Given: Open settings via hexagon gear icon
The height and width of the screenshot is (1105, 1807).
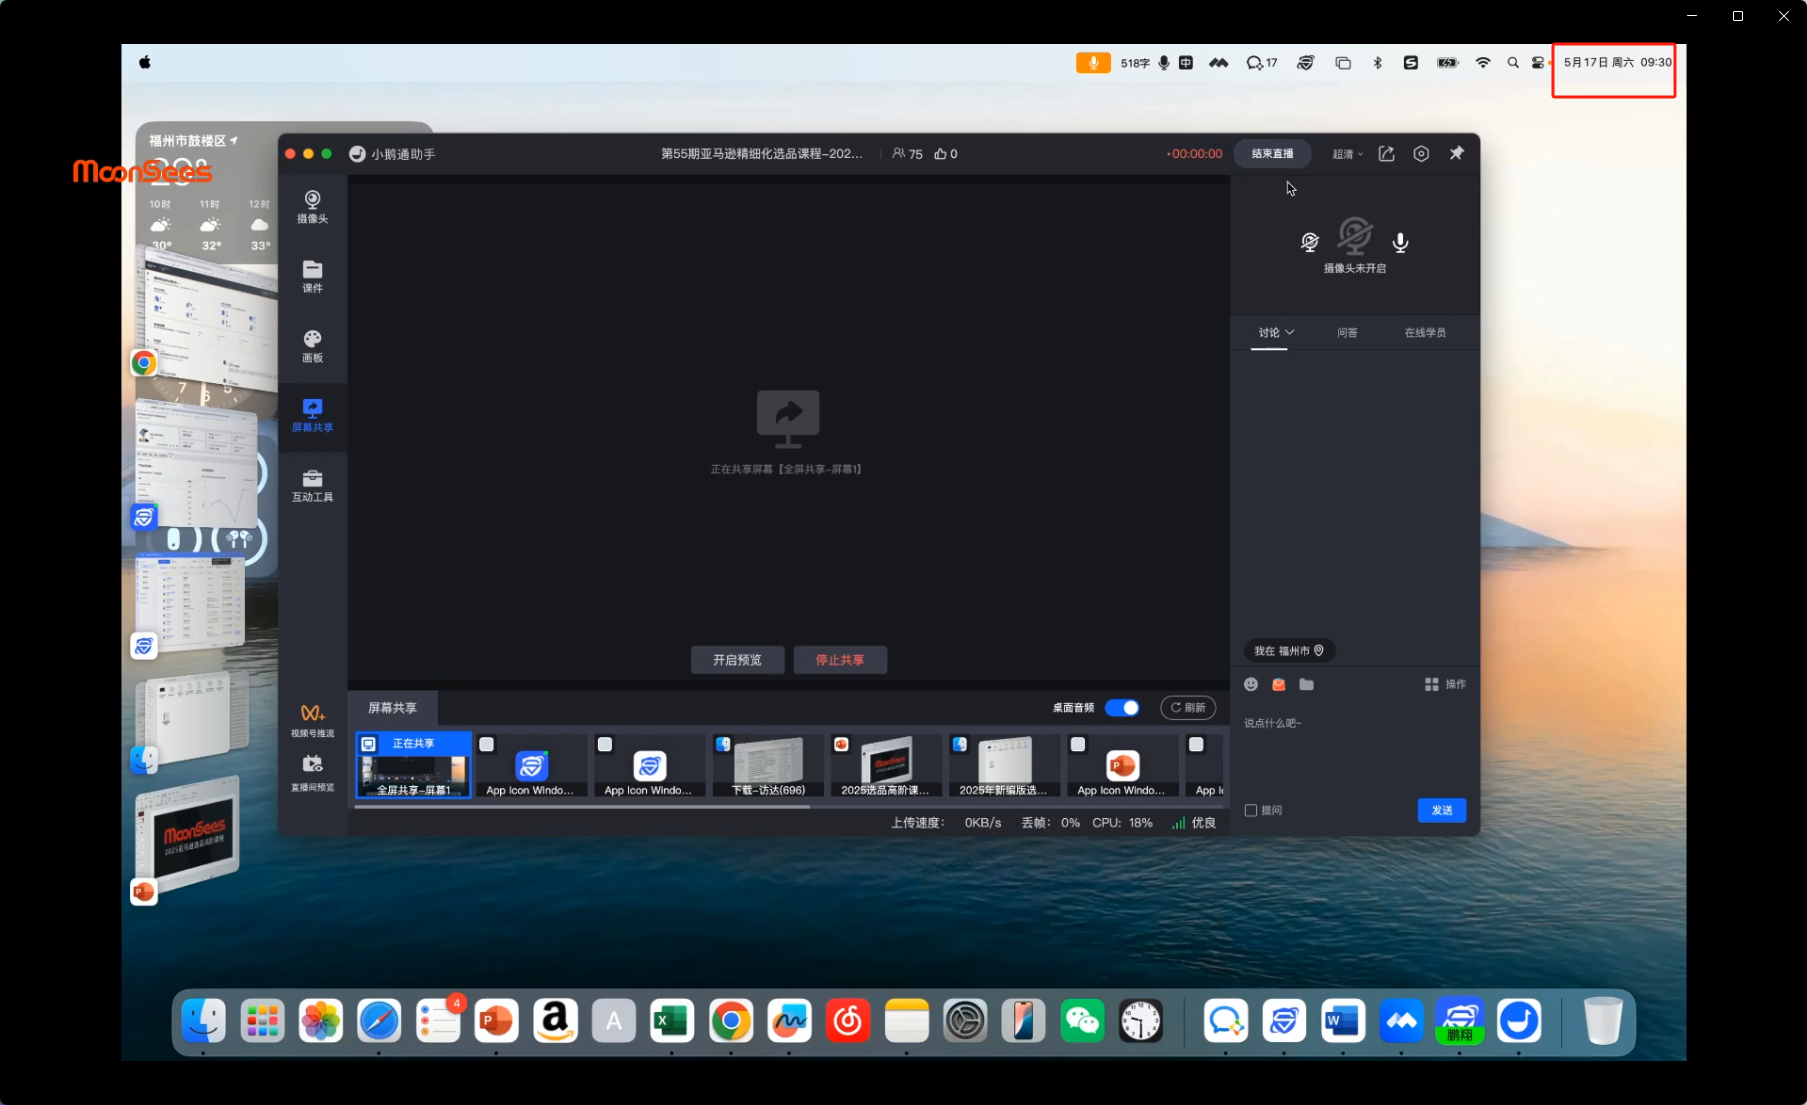Looking at the screenshot, I should pos(1421,154).
